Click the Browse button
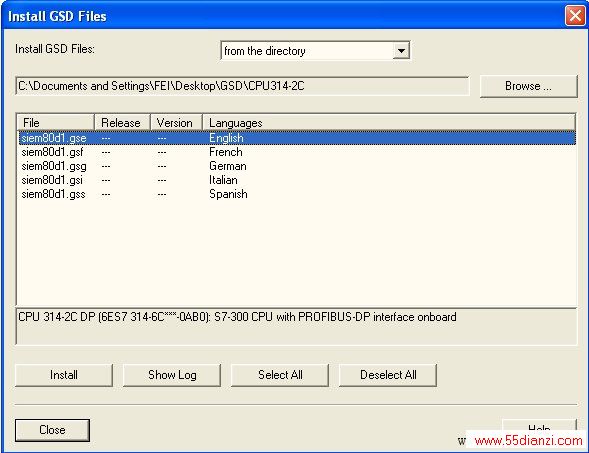Viewport: 589px width, 453px height. (x=529, y=86)
